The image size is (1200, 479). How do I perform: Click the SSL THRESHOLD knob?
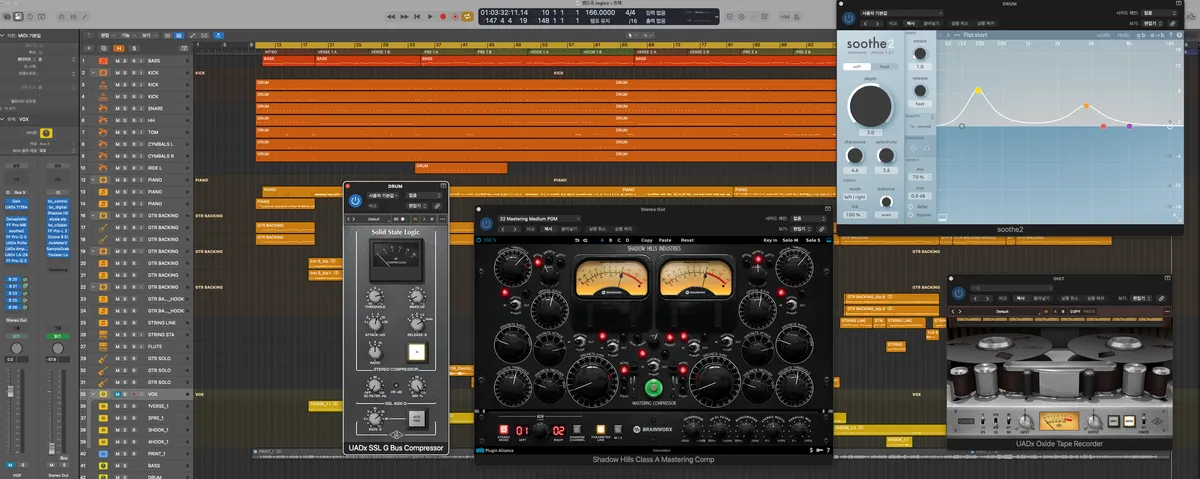375,296
